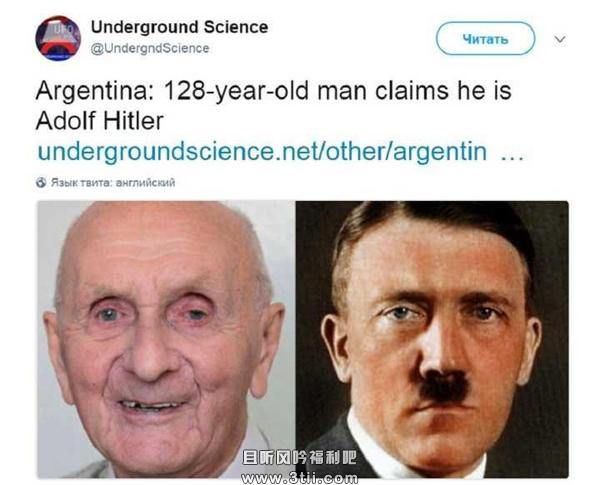This screenshot has width=600, height=485.
Task: Click the globe icon beside tweet language
Action: click(x=41, y=183)
